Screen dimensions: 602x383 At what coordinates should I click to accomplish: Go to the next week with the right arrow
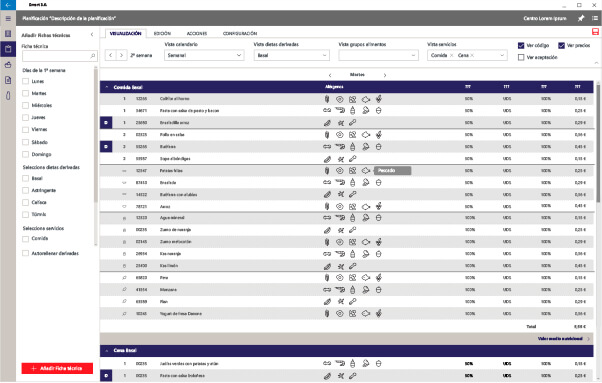coord(121,56)
